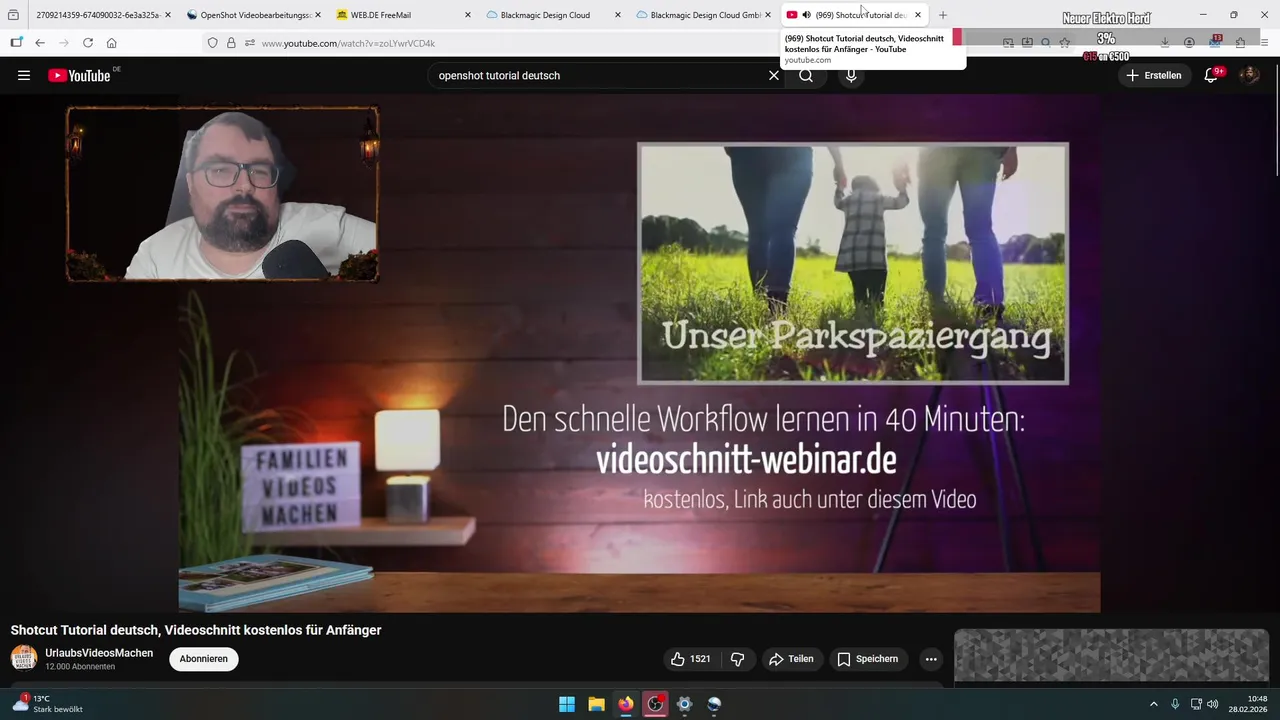Open File Explorer from taskbar

596,704
